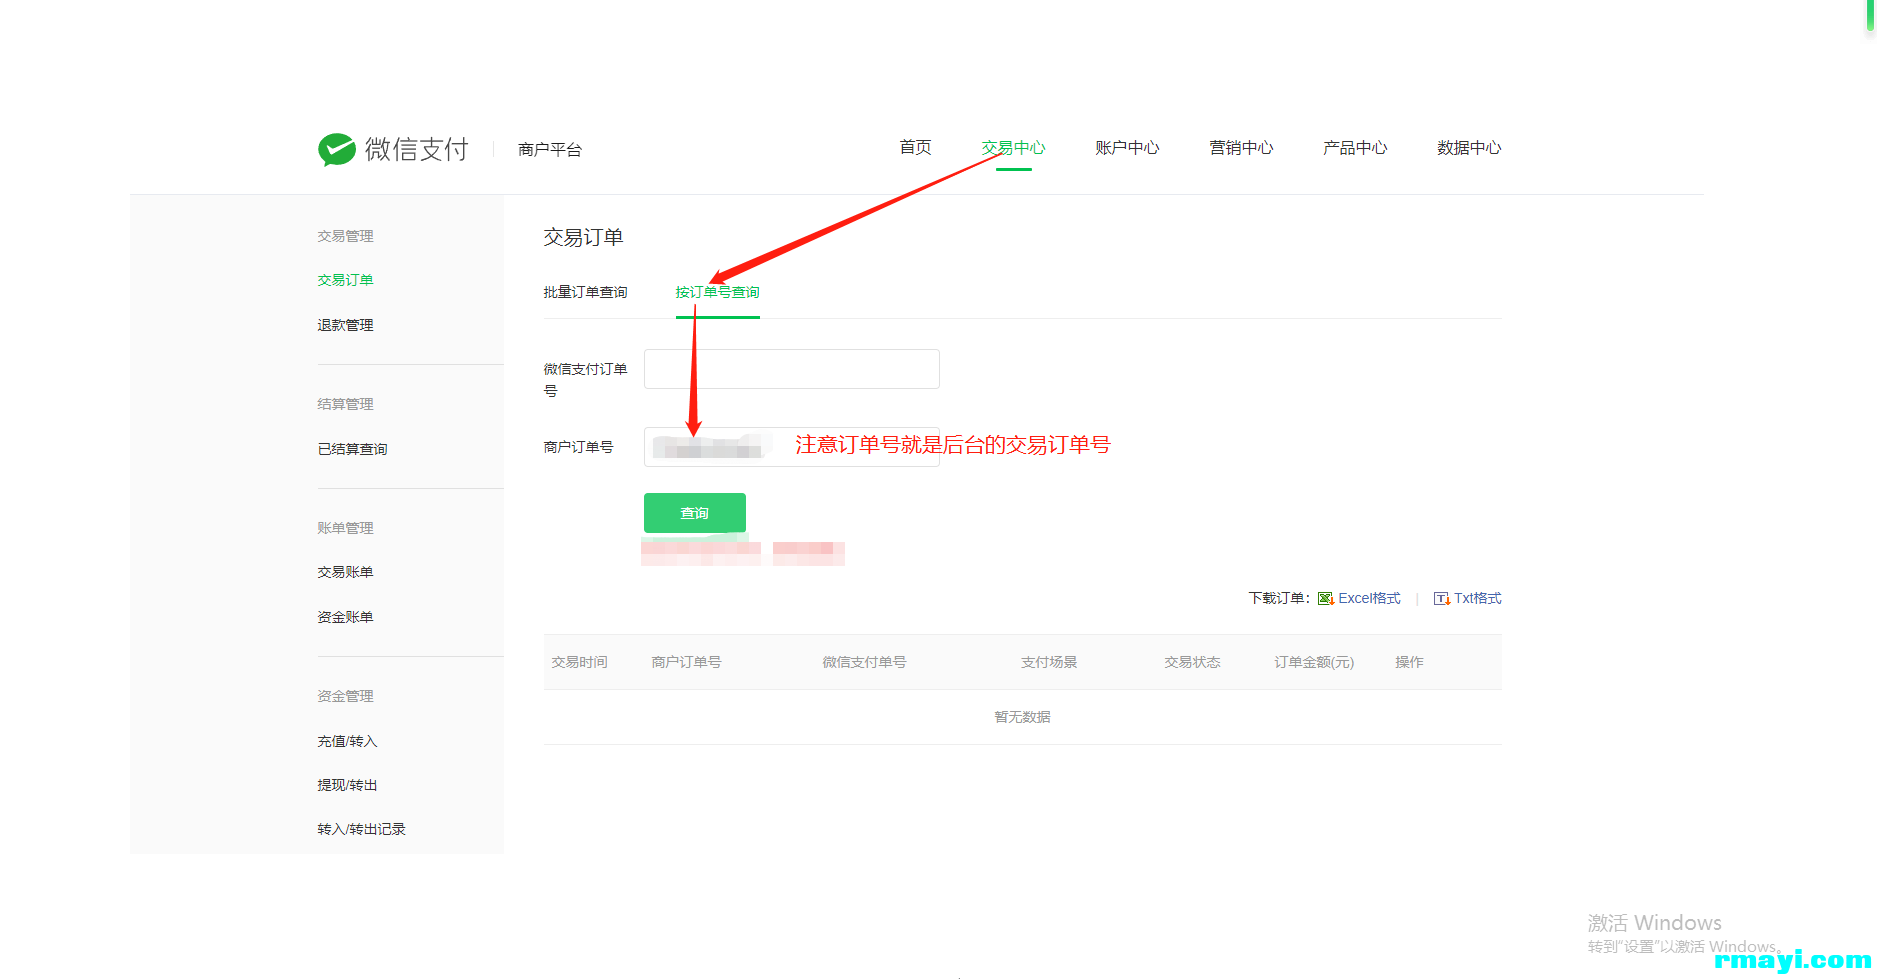The width and height of the screenshot is (1877, 979).
Task: Click the green 查询 button
Action: pyautogui.click(x=695, y=513)
